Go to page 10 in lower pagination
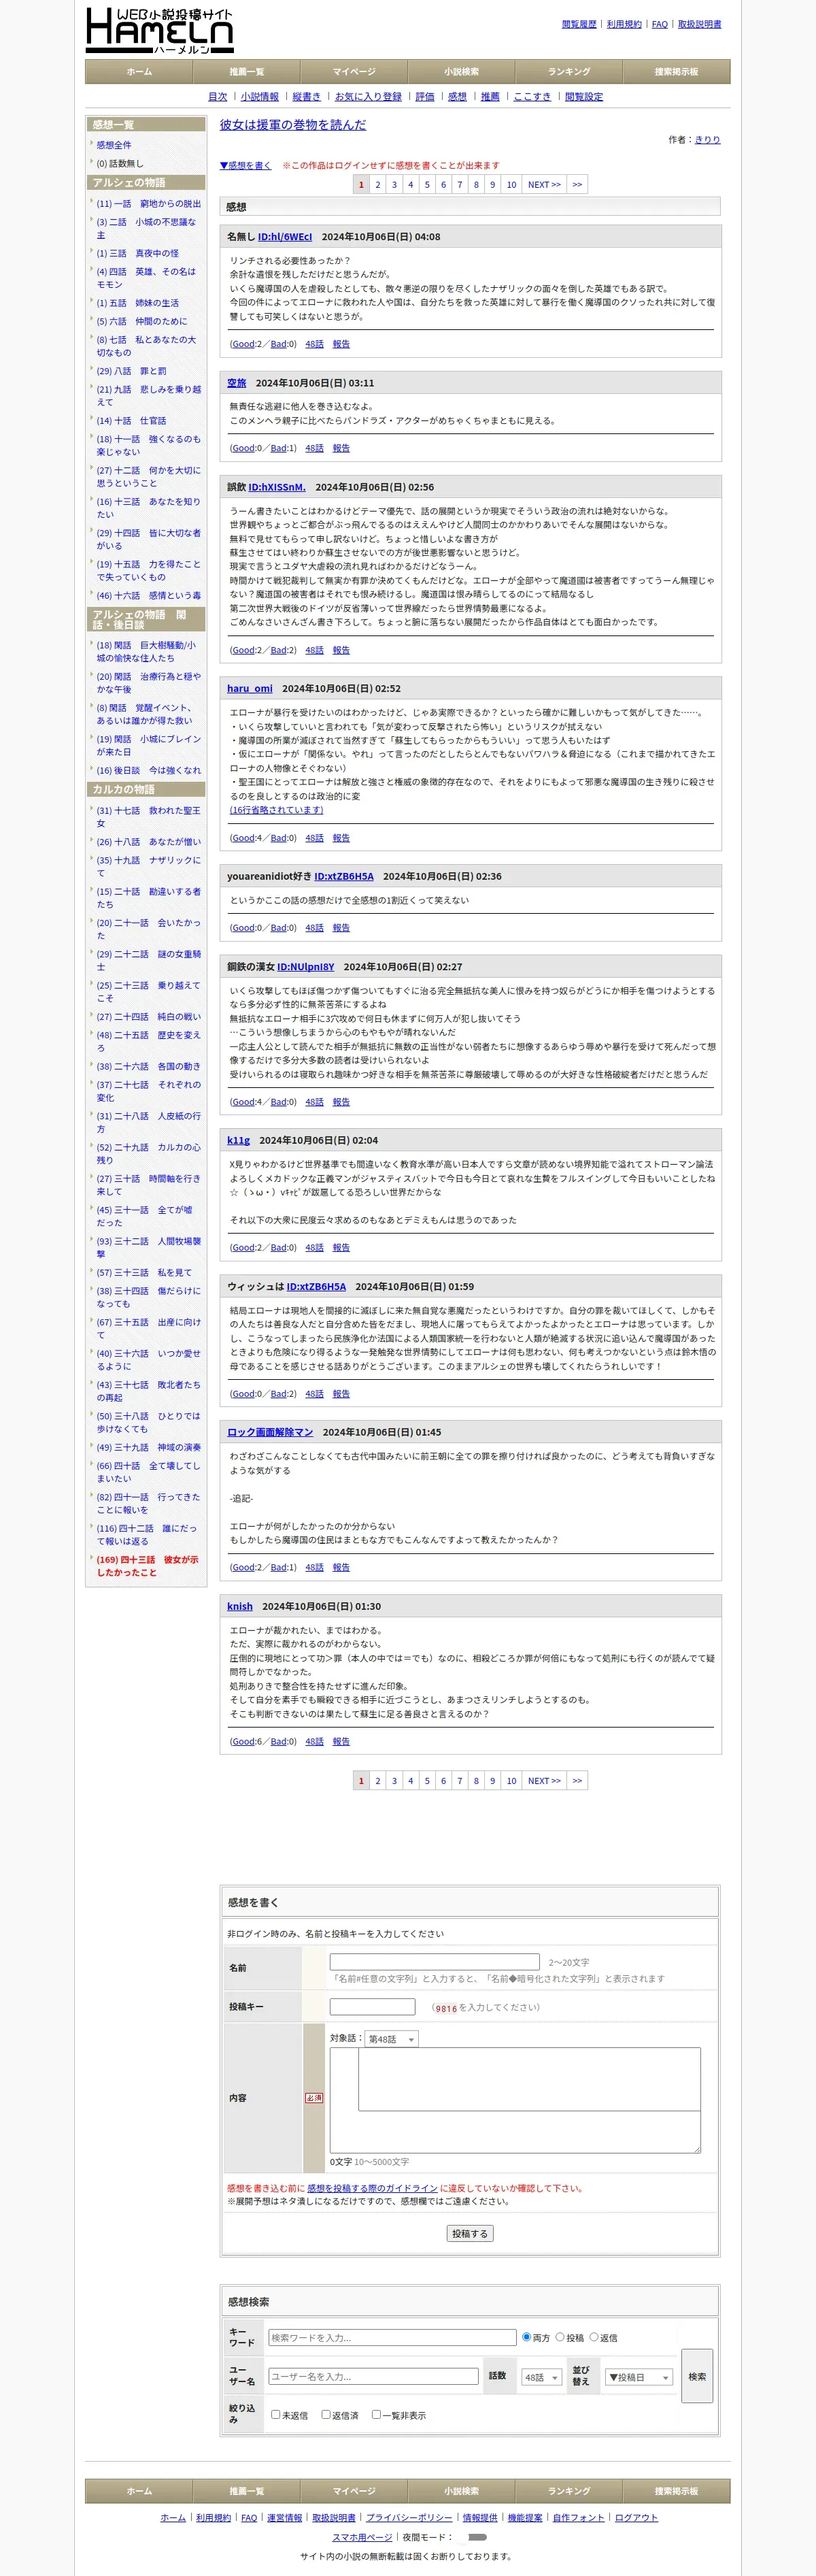The width and height of the screenshot is (816, 2576). click(511, 1781)
